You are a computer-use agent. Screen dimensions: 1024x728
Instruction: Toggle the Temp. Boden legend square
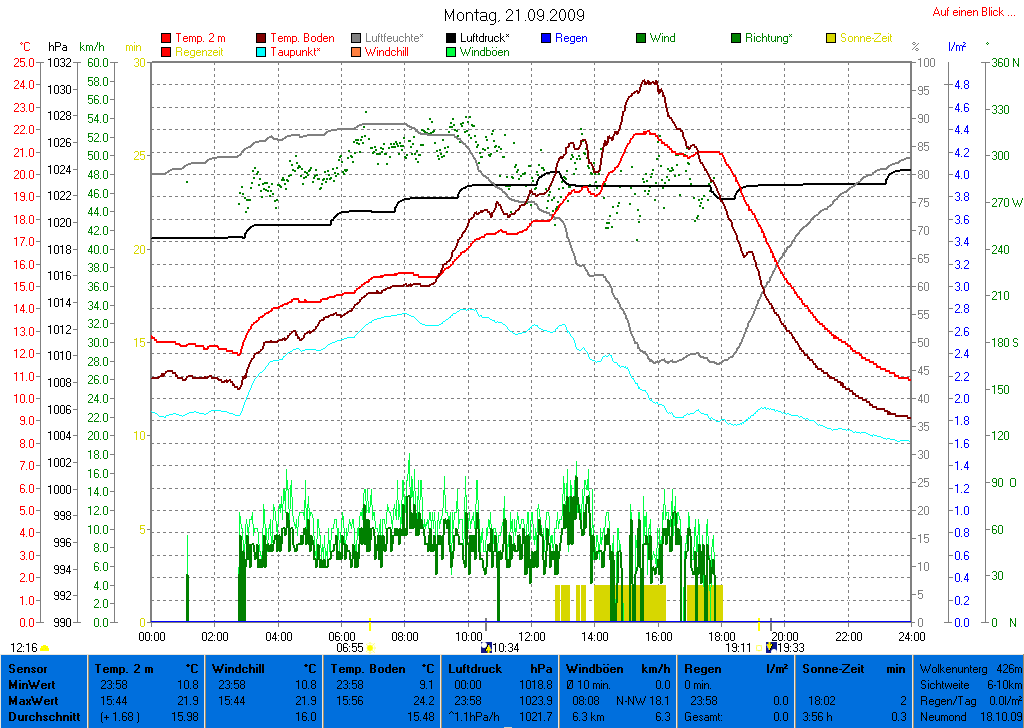click(x=262, y=39)
